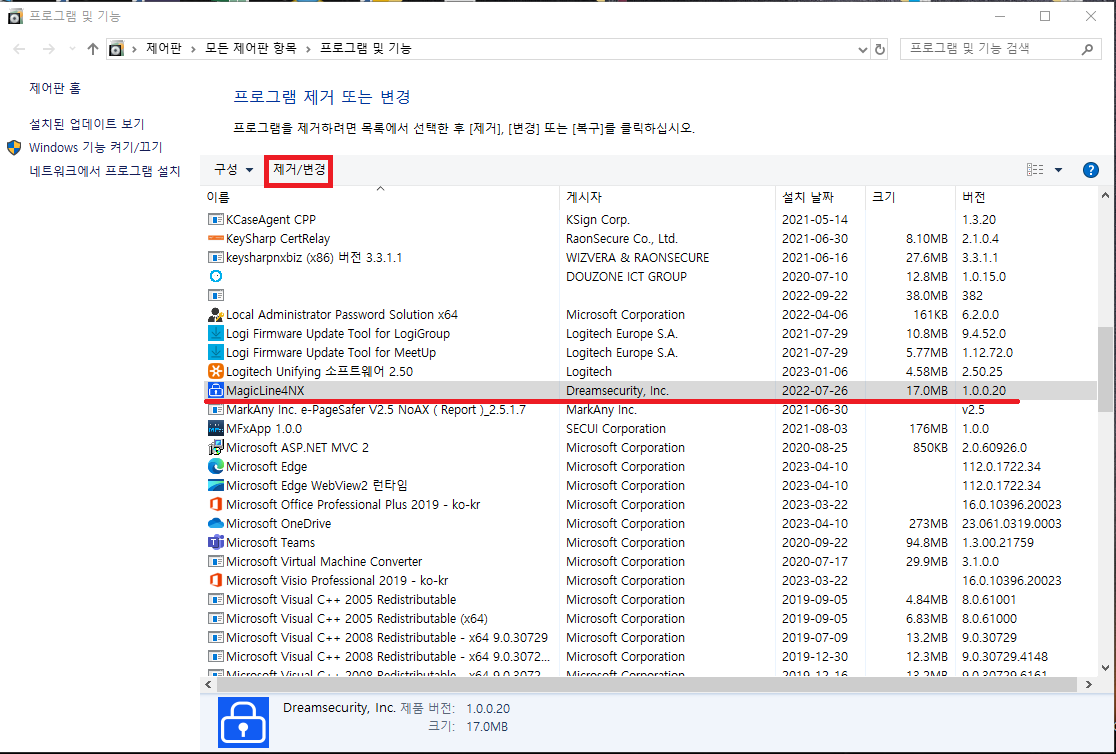1116x754 pixels.
Task: Open 네트워크에서 프로그램 설치 link
Action: click(x=105, y=171)
